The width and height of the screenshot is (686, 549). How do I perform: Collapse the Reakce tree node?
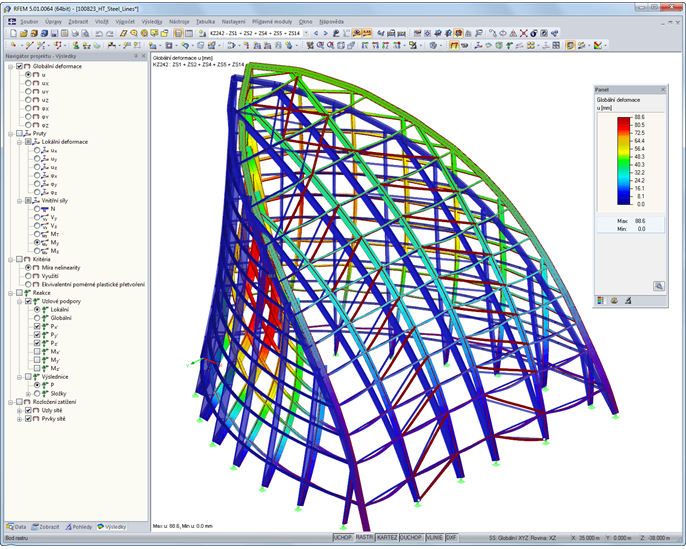click(10, 293)
